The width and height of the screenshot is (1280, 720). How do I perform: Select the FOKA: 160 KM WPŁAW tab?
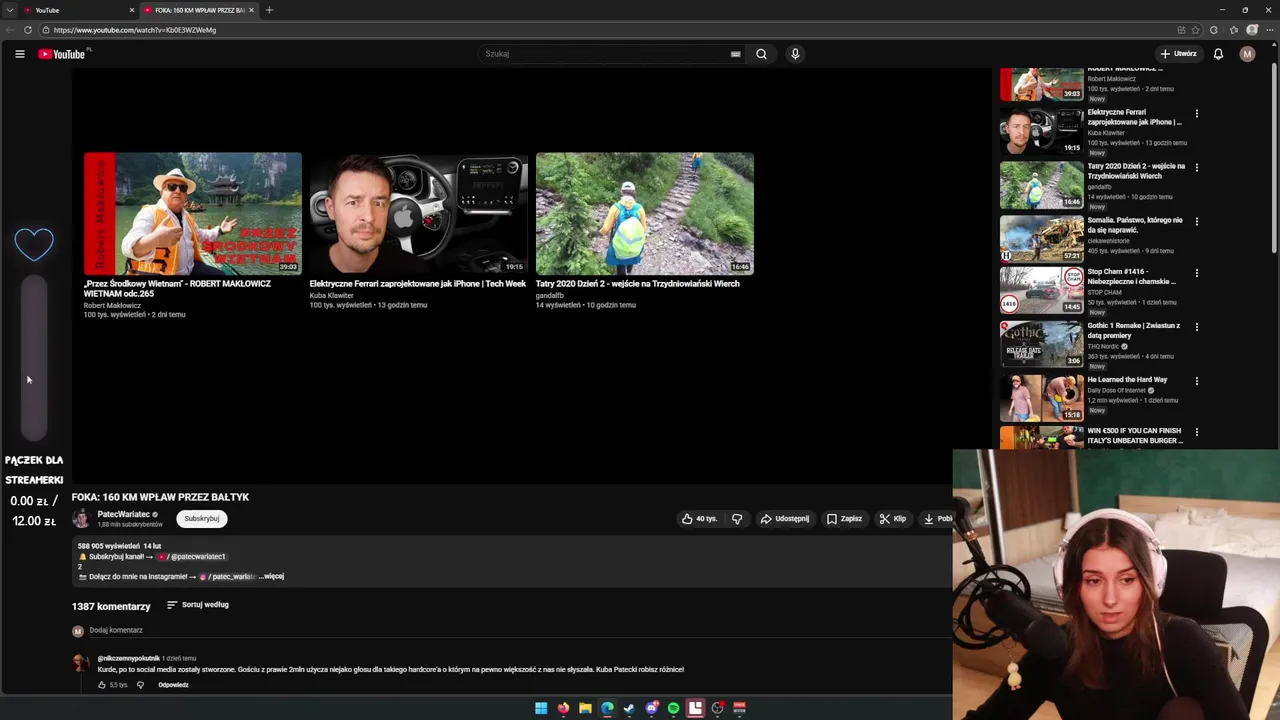tap(198, 10)
